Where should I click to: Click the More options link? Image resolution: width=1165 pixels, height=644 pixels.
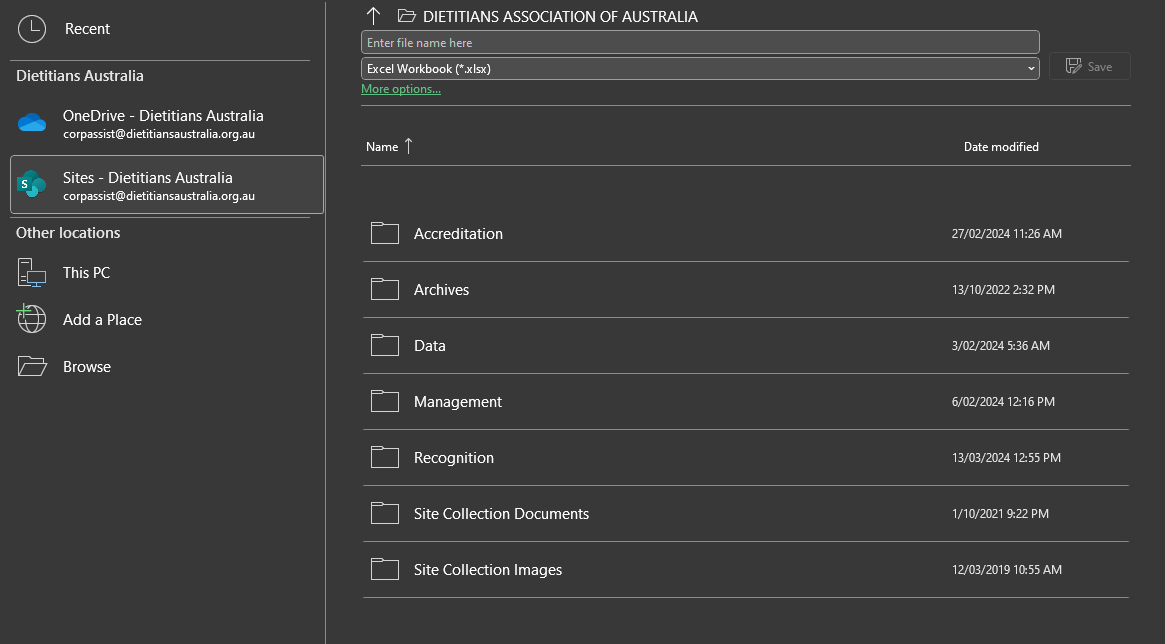click(x=400, y=88)
